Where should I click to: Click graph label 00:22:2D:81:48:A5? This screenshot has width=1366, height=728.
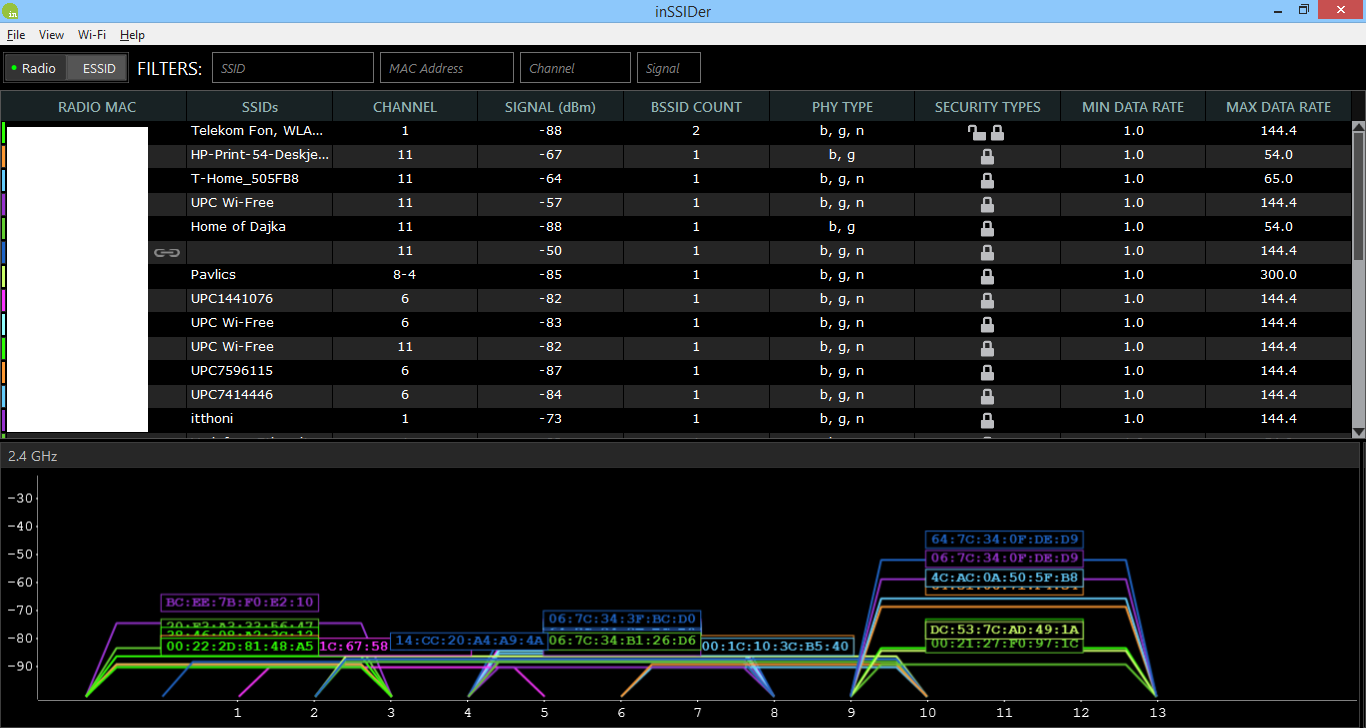(x=240, y=646)
